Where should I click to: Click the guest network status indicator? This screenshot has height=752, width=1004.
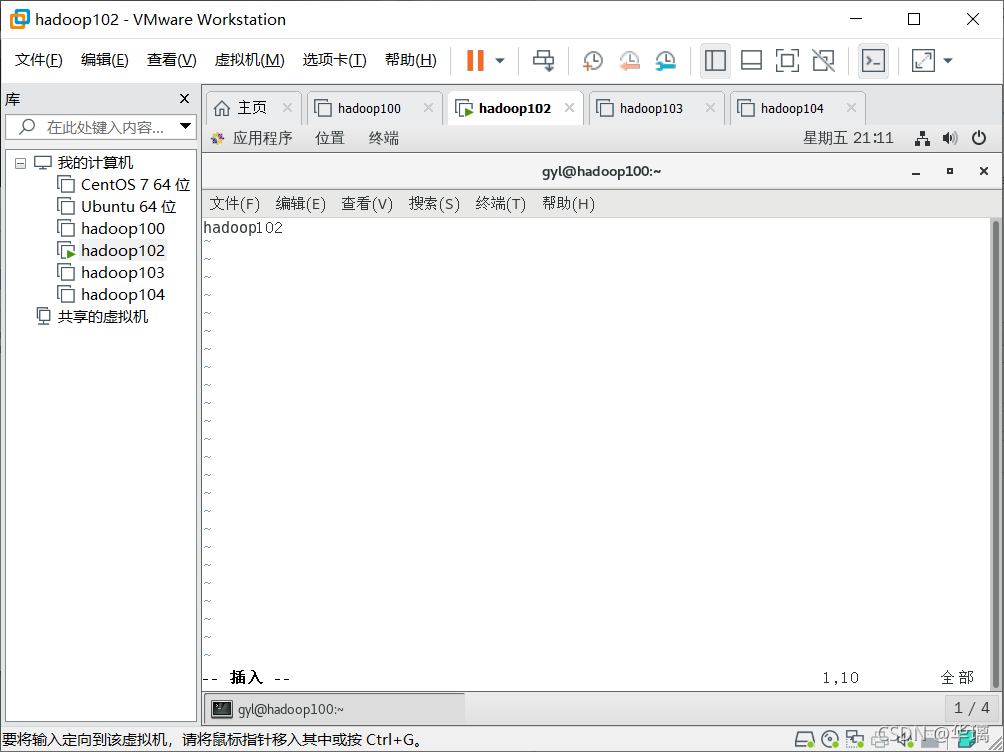coord(921,138)
